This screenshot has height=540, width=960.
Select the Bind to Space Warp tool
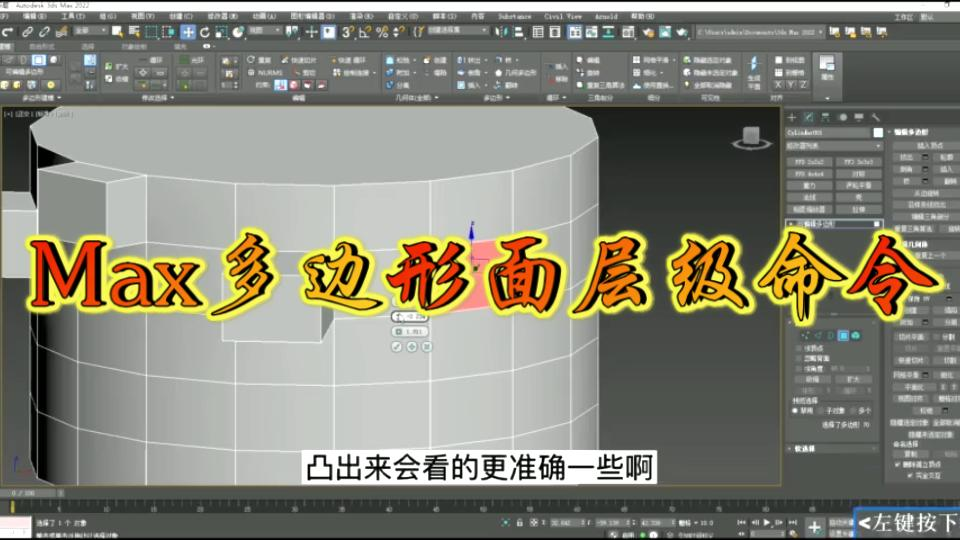(x=61, y=32)
